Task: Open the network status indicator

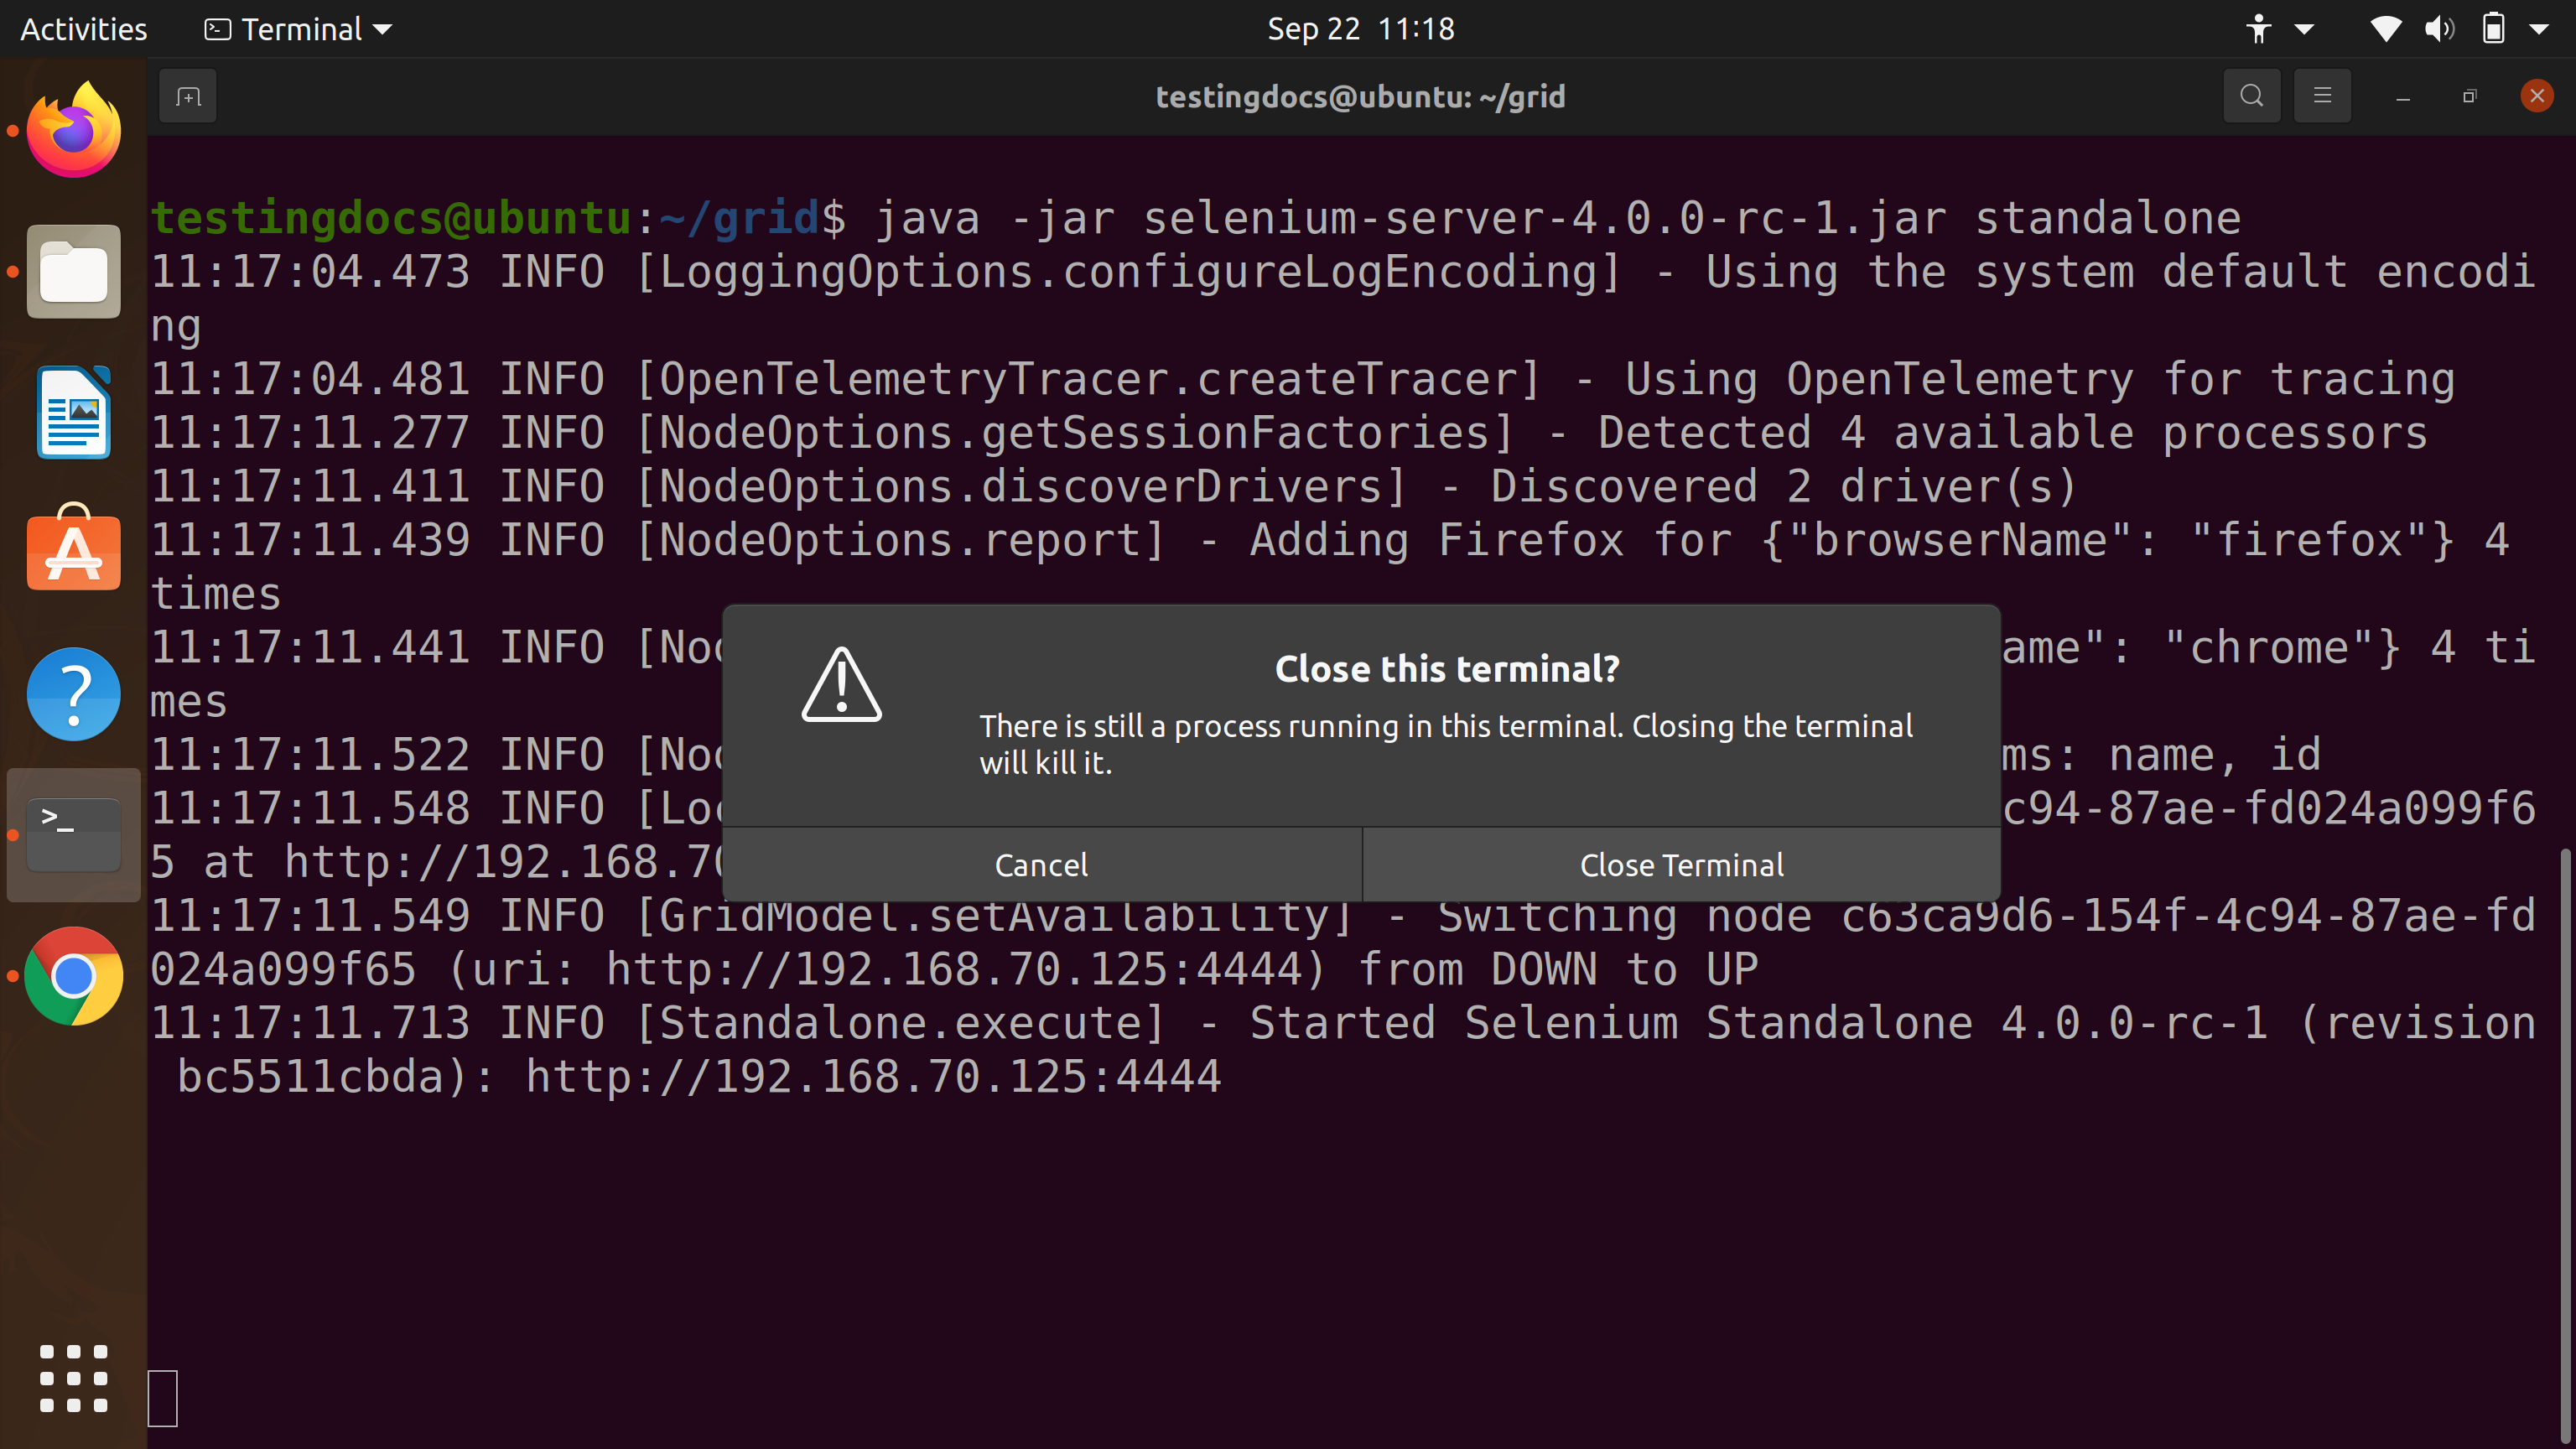Action: pyautogui.click(x=2386, y=28)
